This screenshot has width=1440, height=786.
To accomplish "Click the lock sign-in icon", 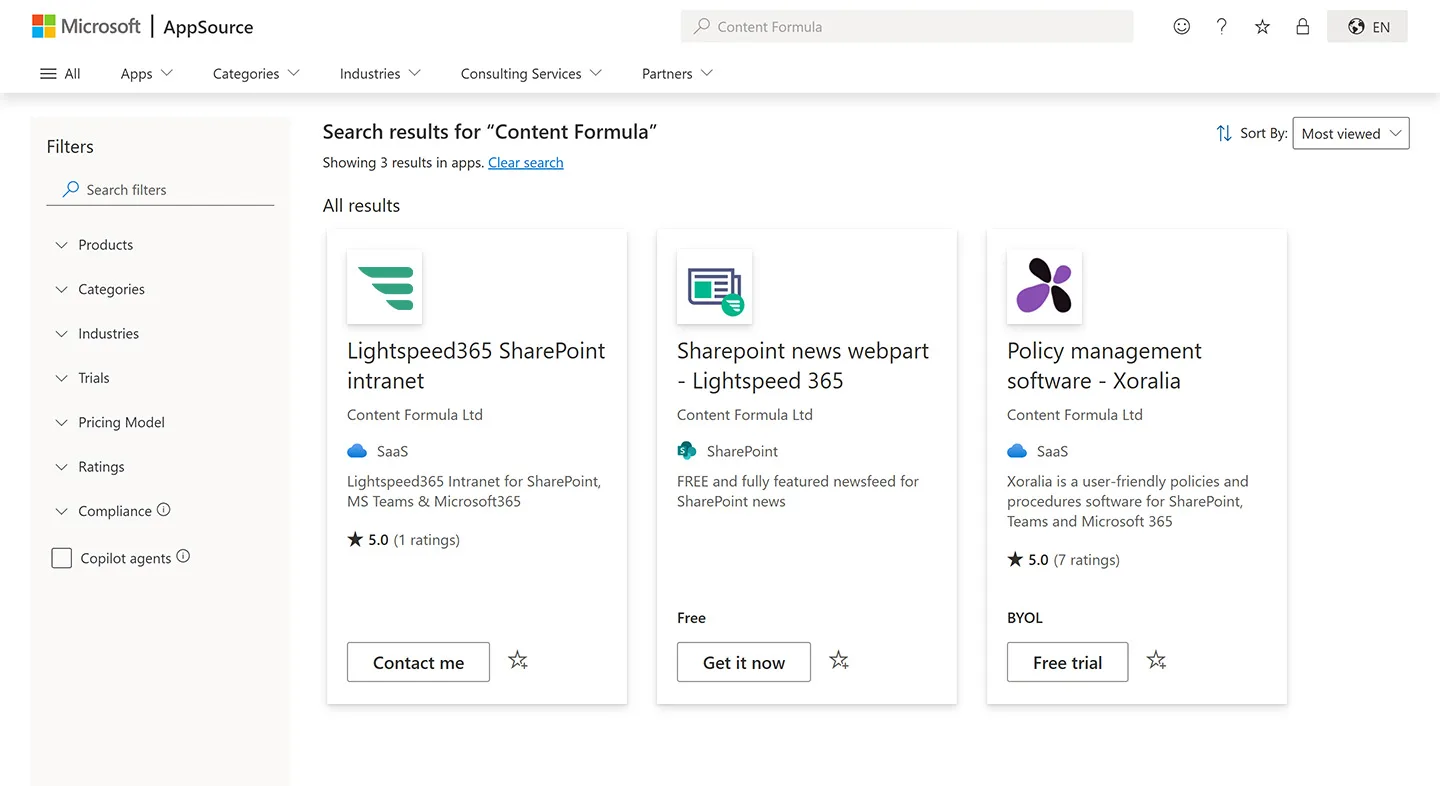I will 1302,27.
